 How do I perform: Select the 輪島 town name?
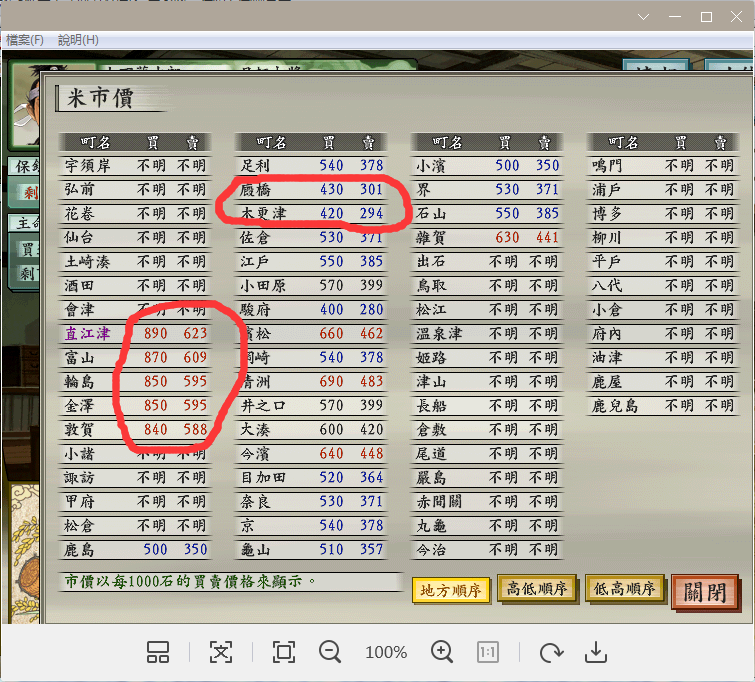click(79, 381)
